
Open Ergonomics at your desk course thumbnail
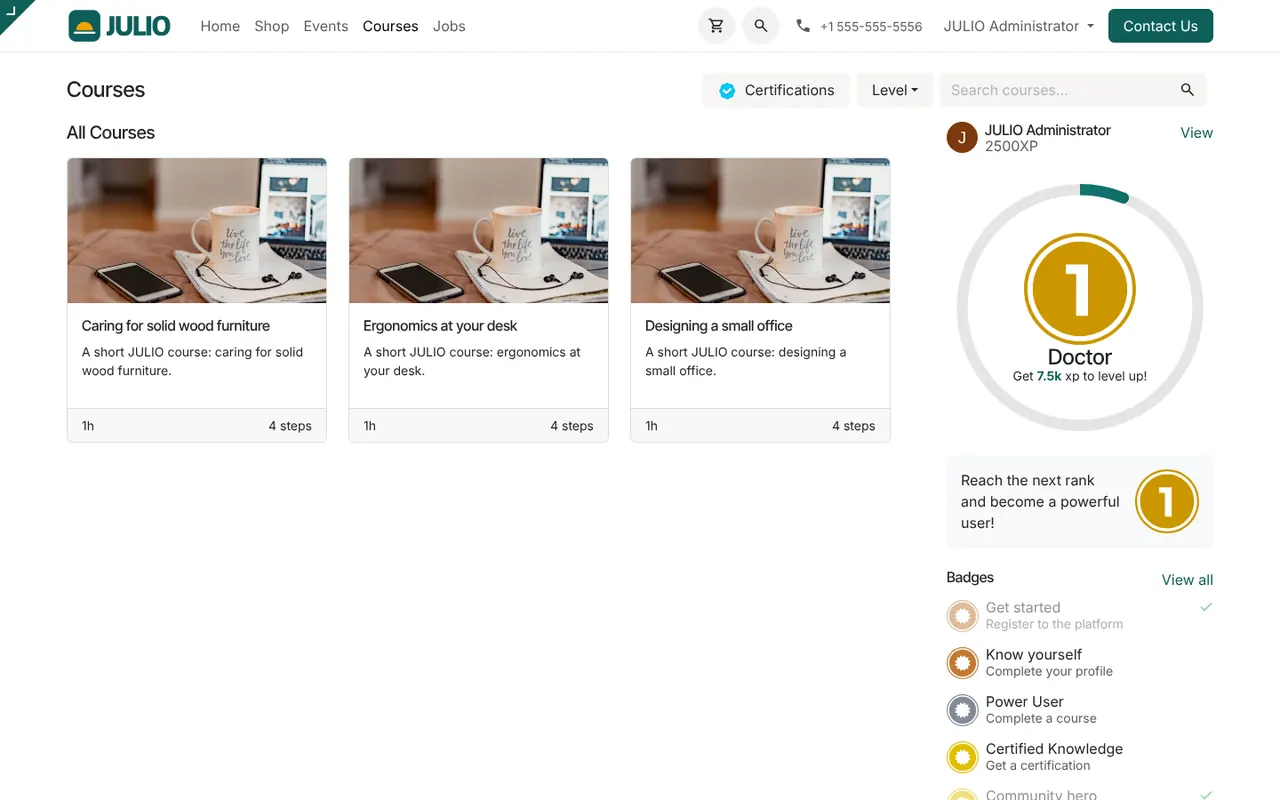(x=478, y=230)
